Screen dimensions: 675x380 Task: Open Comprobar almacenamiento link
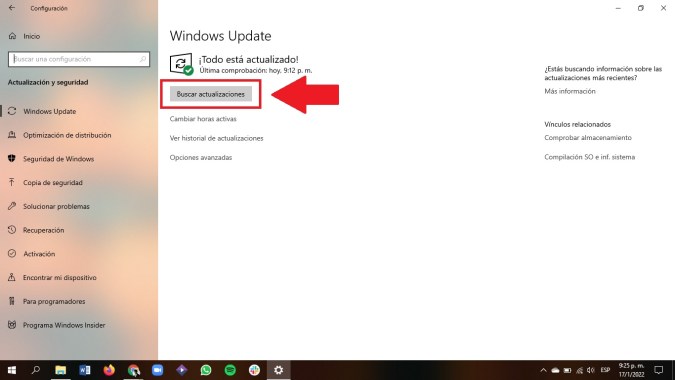click(588, 138)
